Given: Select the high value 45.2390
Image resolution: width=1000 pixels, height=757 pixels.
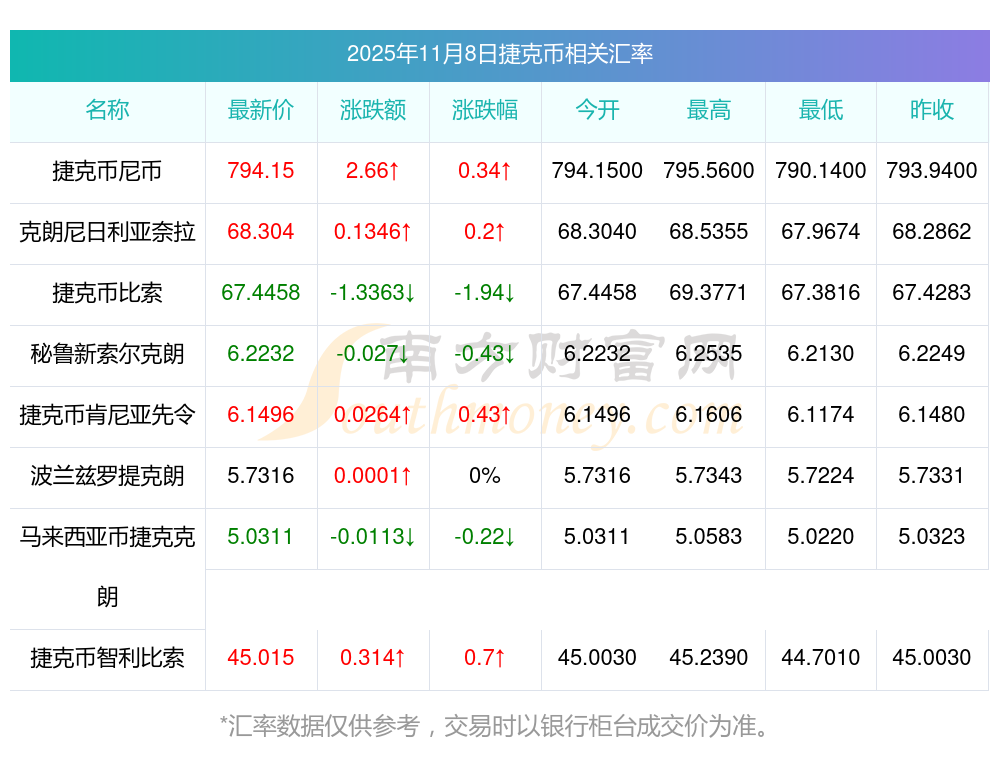Looking at the screenshot, I should pos(709,658).
